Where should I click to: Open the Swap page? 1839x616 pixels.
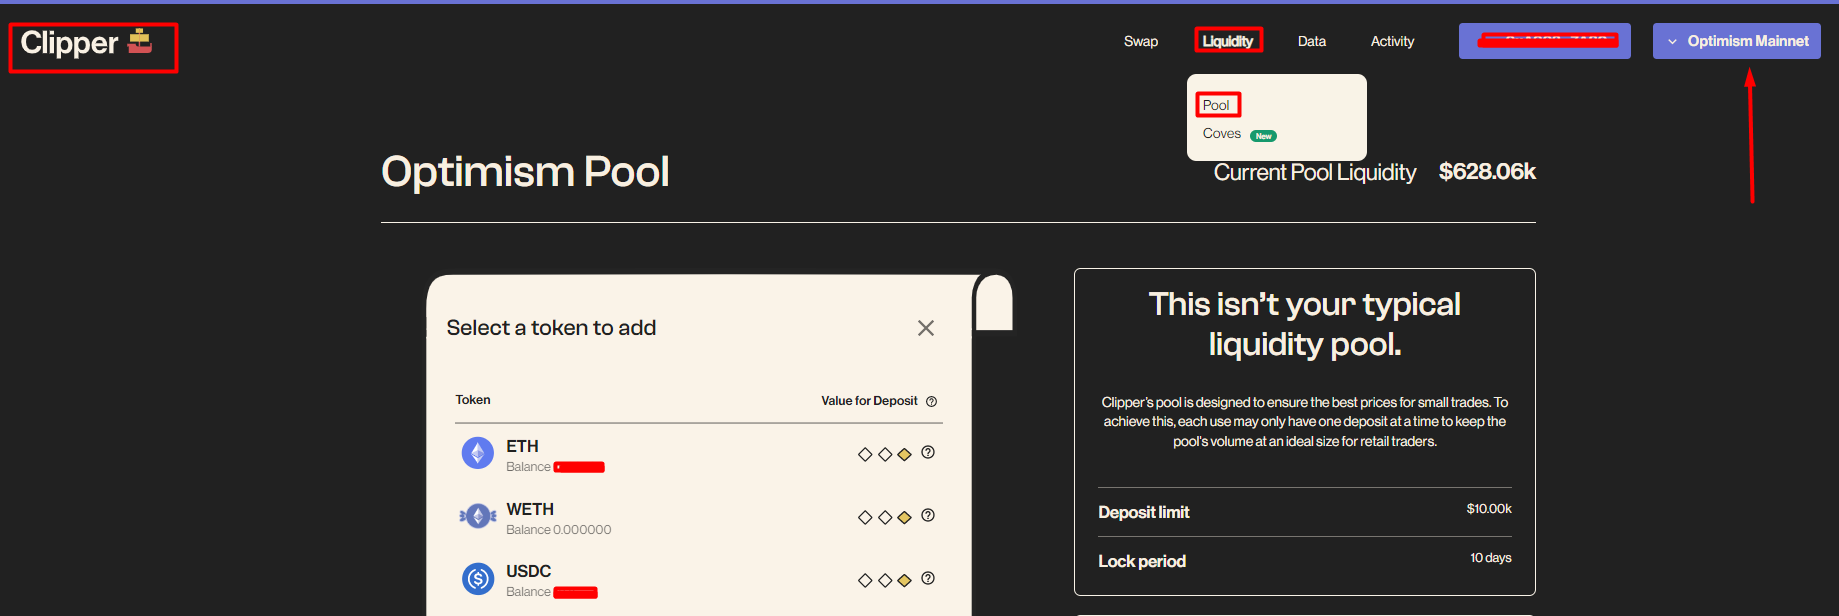(1140, 41)
